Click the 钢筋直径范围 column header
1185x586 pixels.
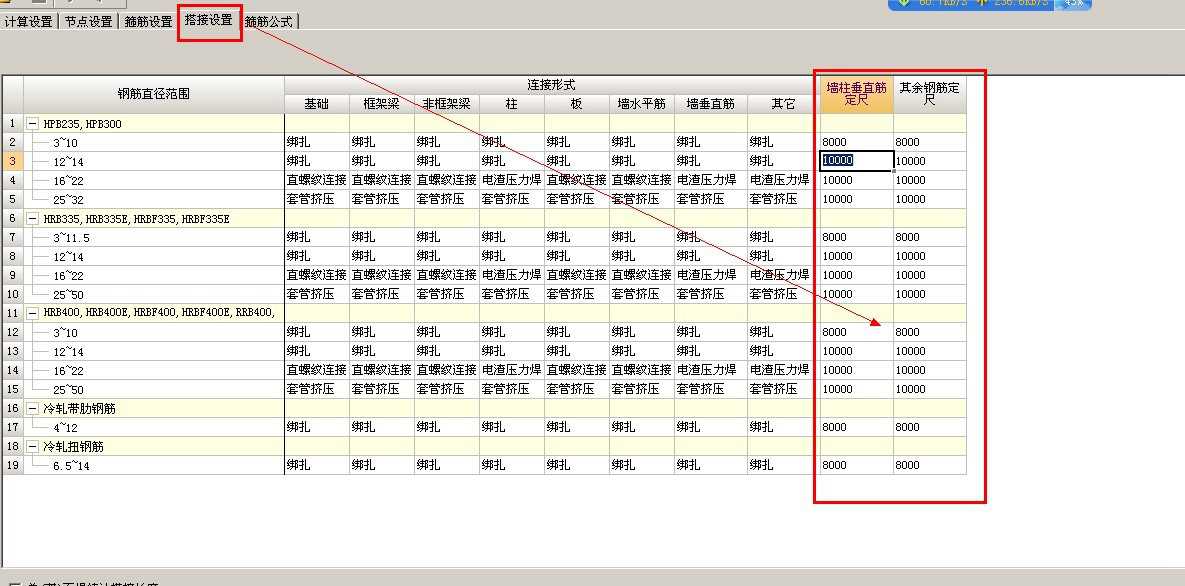pyautogui.click(x=153, y=95)
